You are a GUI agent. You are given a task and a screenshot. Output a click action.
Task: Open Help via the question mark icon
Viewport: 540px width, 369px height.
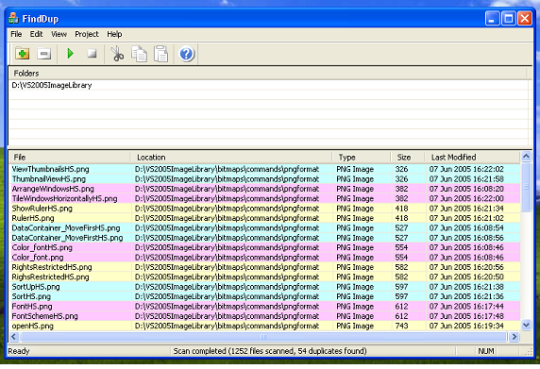point(187,54)
